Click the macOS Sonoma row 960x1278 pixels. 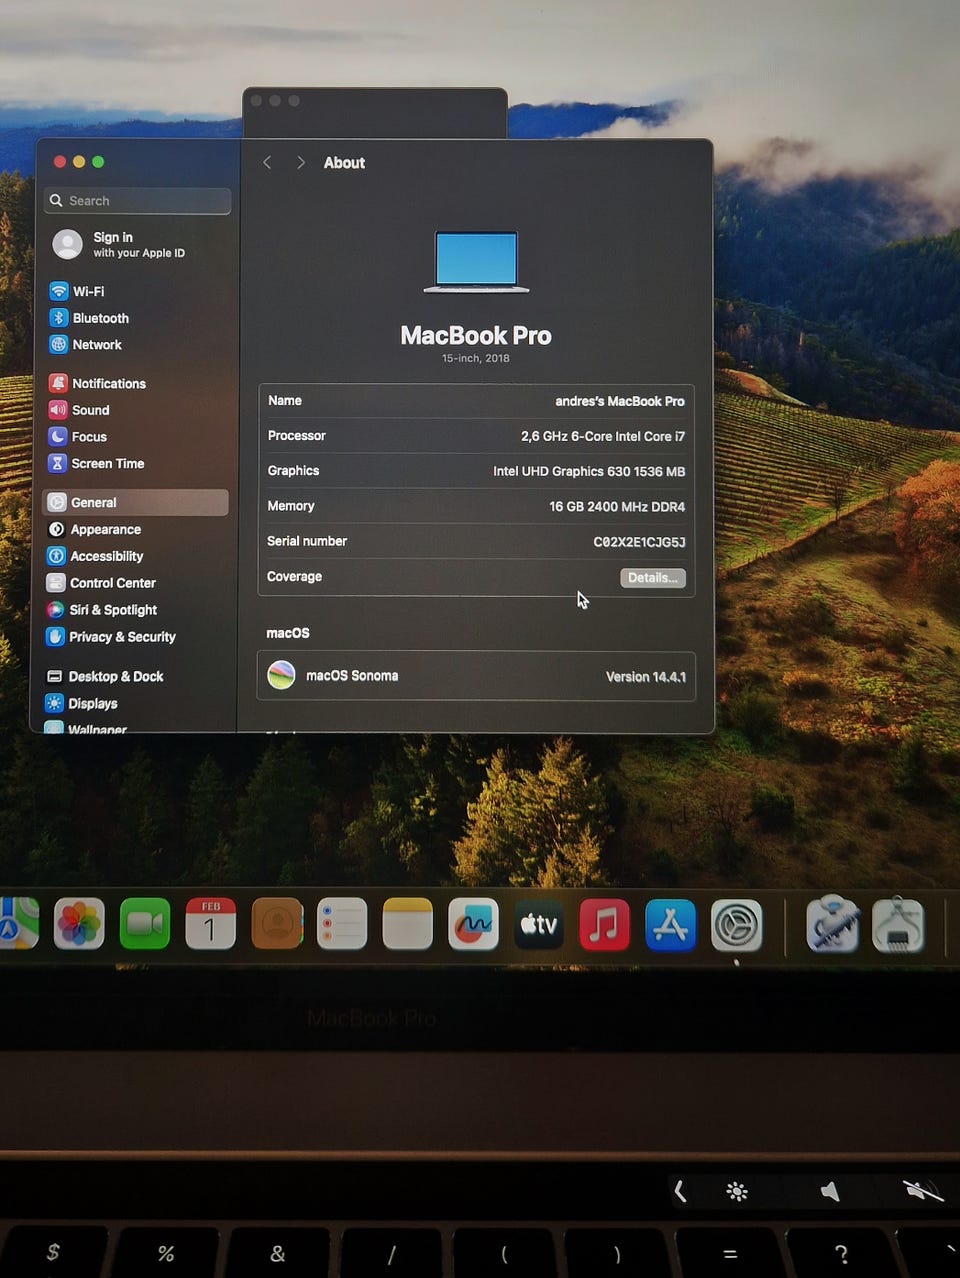pyautogui.click(x=476, y=676)
